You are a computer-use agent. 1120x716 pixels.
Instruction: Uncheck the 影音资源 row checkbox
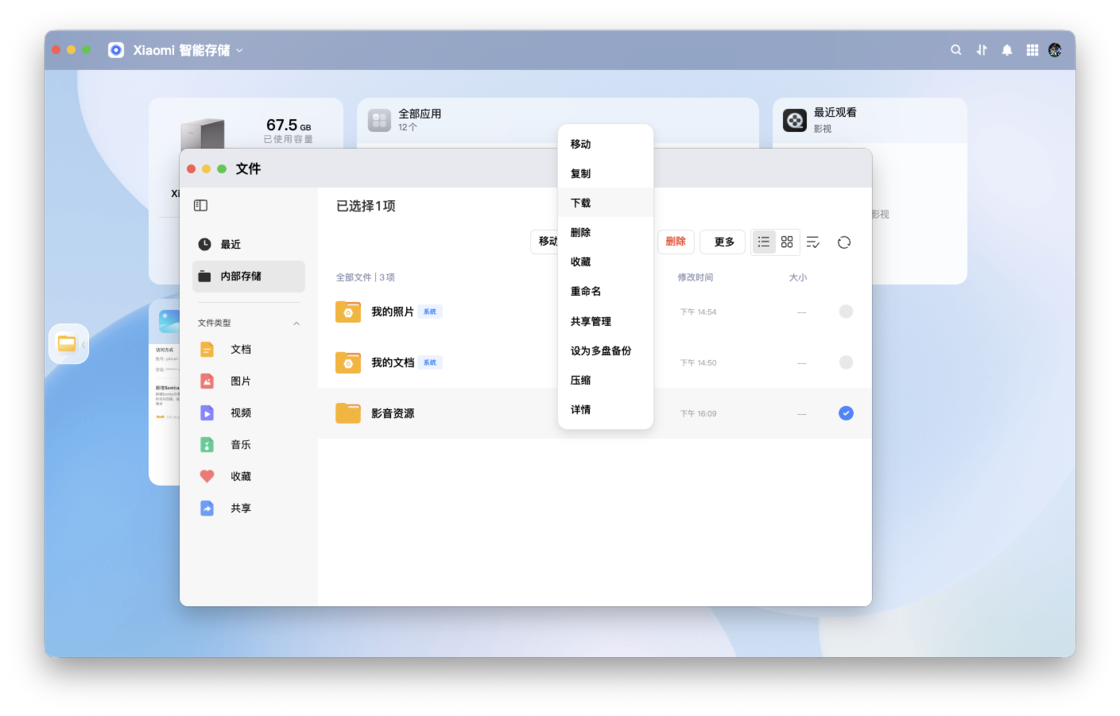tap(846, 413)
